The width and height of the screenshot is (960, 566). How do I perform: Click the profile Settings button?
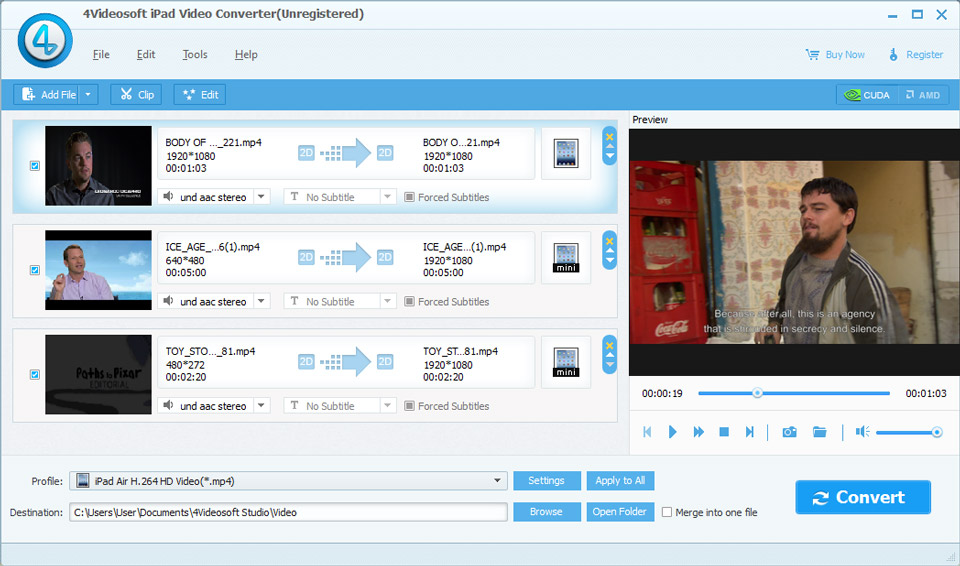tap(547, 480)
